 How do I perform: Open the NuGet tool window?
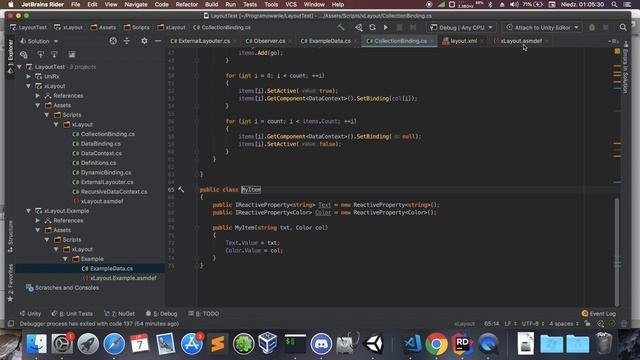pos(119,313)
